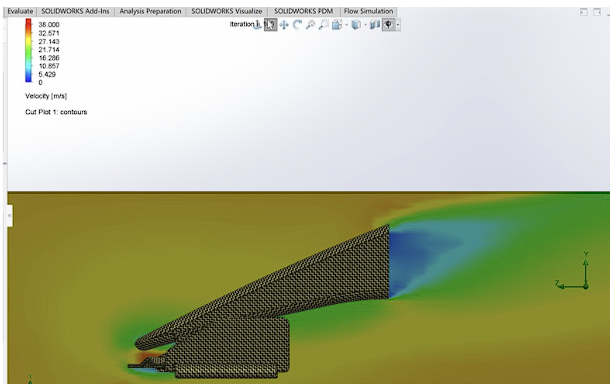Choose the Rotate view tool
Screen dimensions: 610x384
click(x=297, y=25)
